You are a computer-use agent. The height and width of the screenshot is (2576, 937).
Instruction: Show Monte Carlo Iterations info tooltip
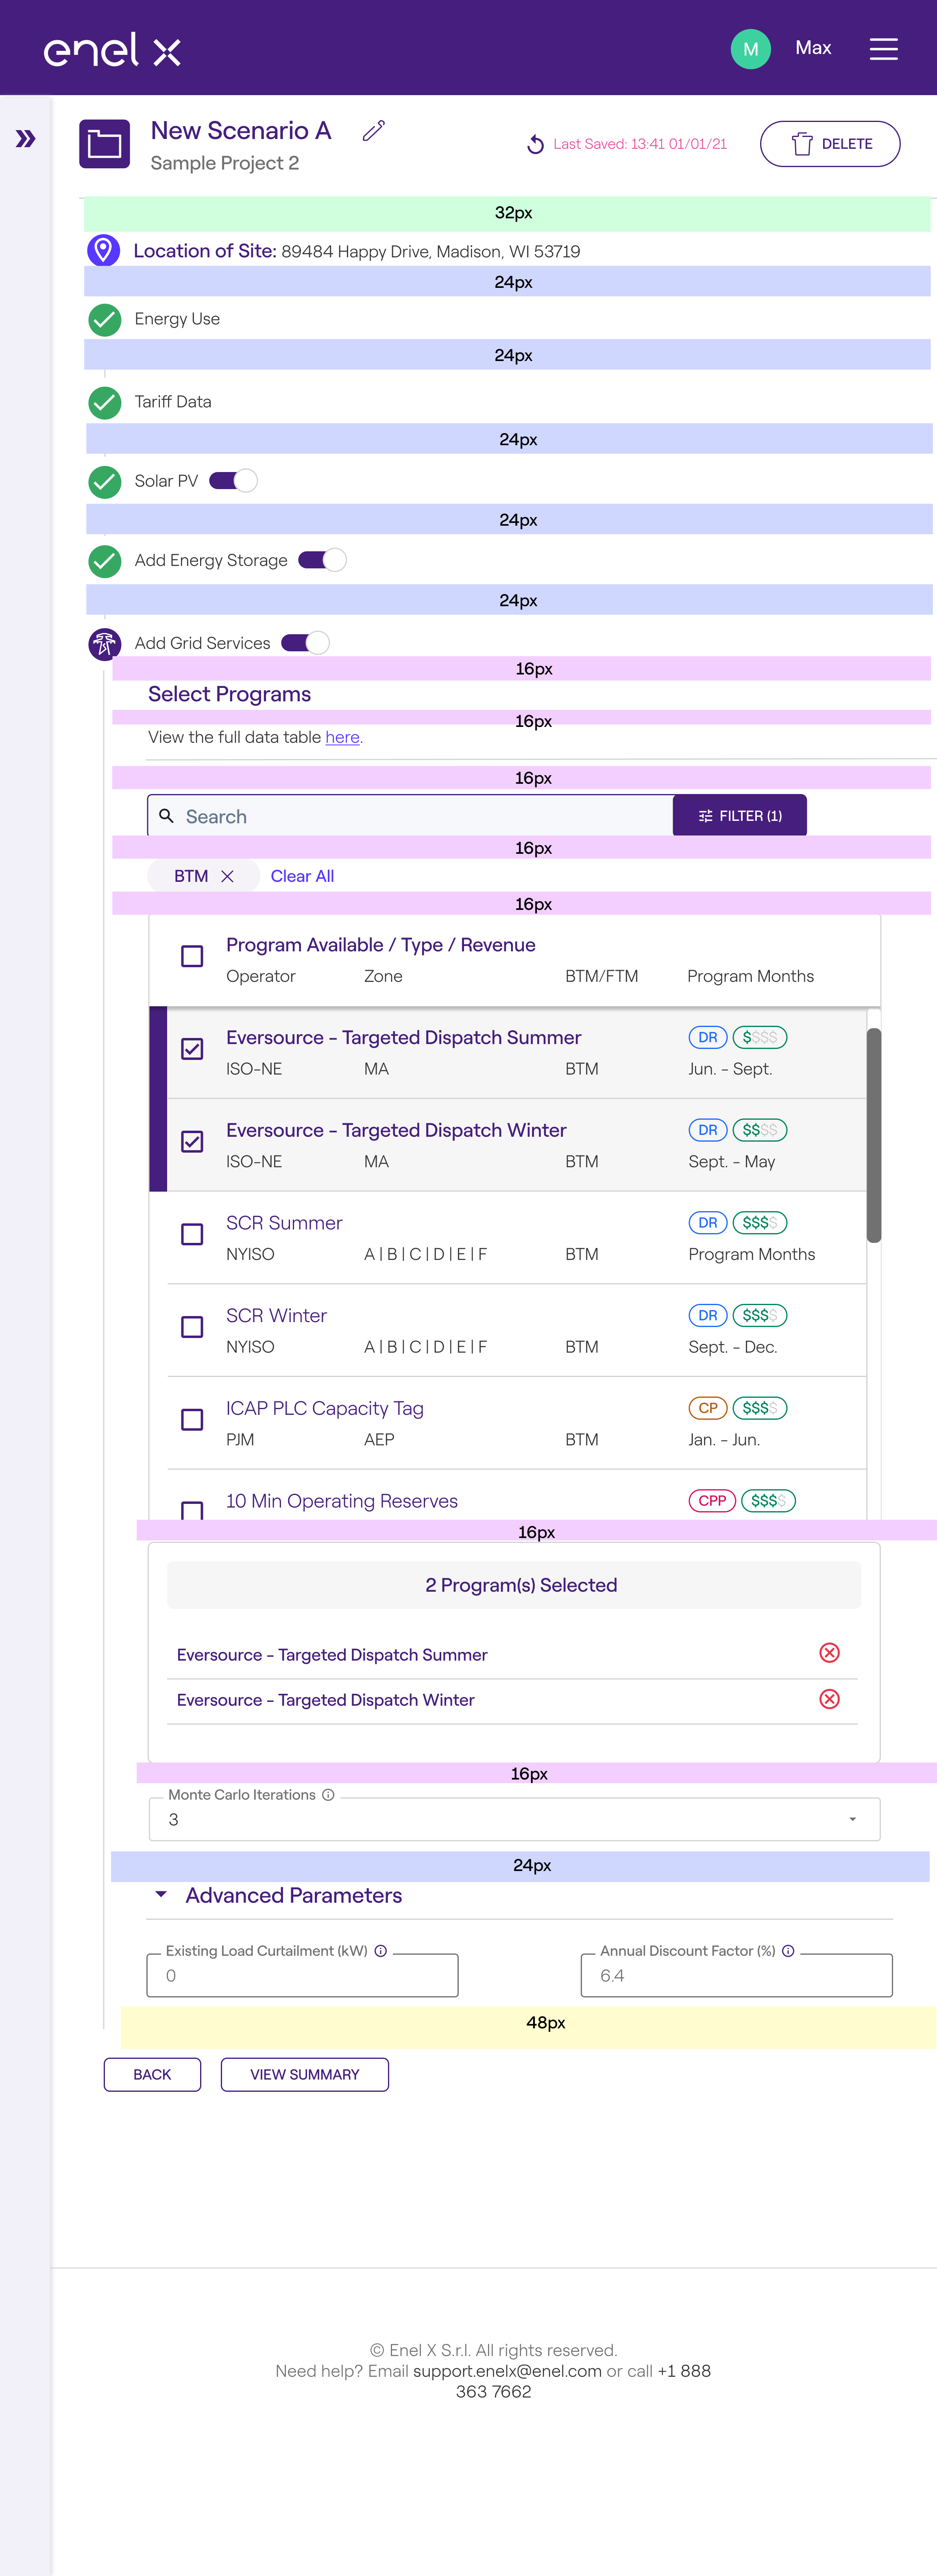tap(328, 1795)
